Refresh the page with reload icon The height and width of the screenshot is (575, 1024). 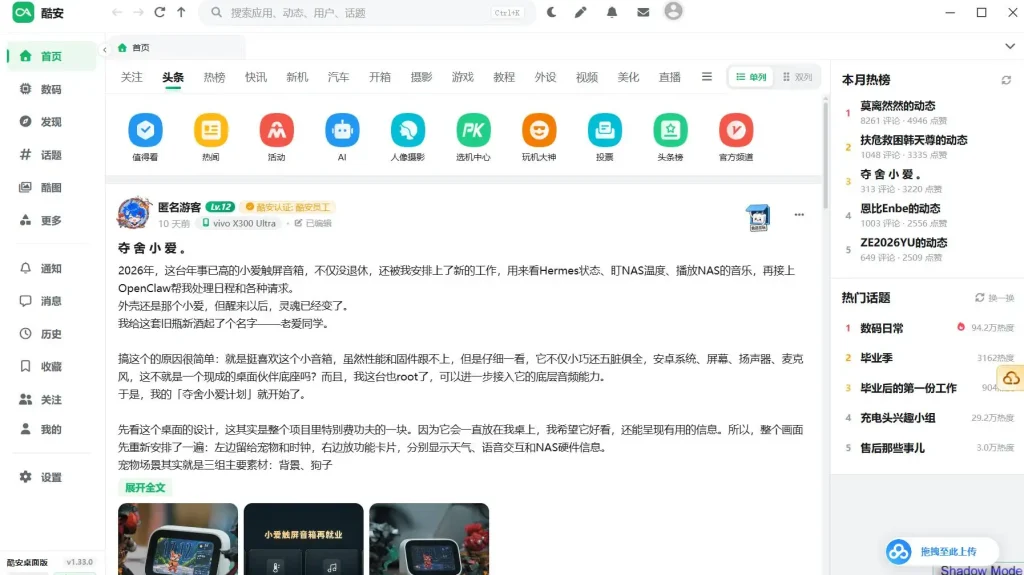pos(159,12)
